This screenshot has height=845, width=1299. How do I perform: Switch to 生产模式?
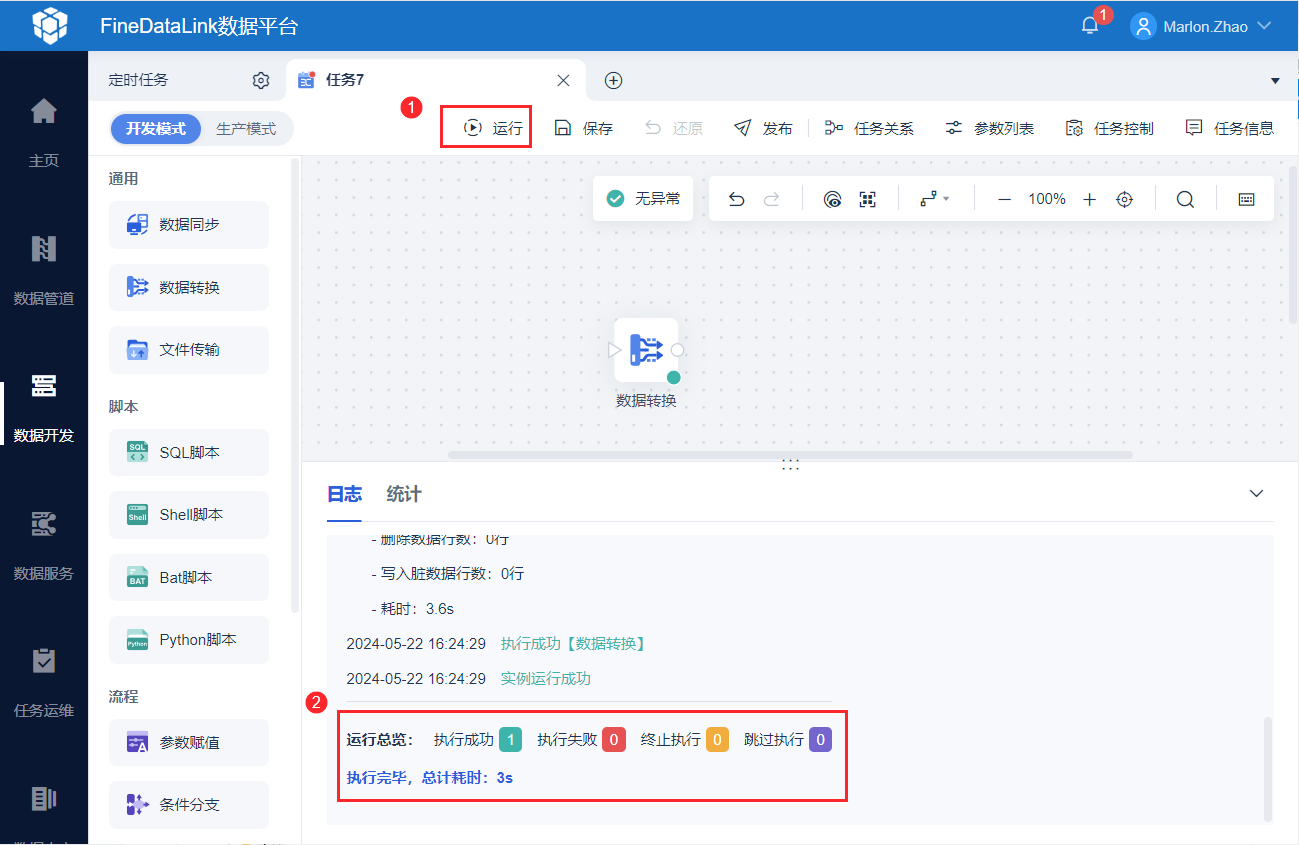pyautogui.click(x=246, y=128)
